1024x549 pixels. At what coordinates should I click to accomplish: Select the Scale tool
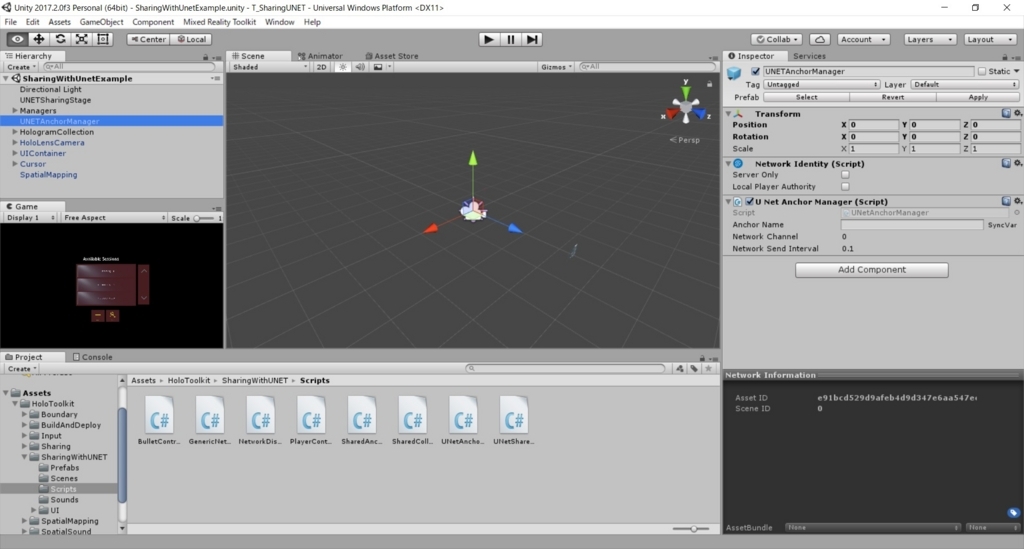coord(82,39)
